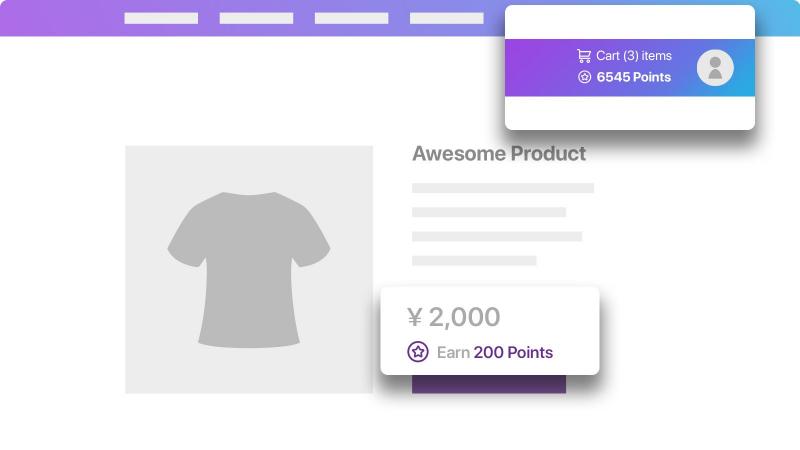Select the gray t-shirt product image

tap(249, 270)
